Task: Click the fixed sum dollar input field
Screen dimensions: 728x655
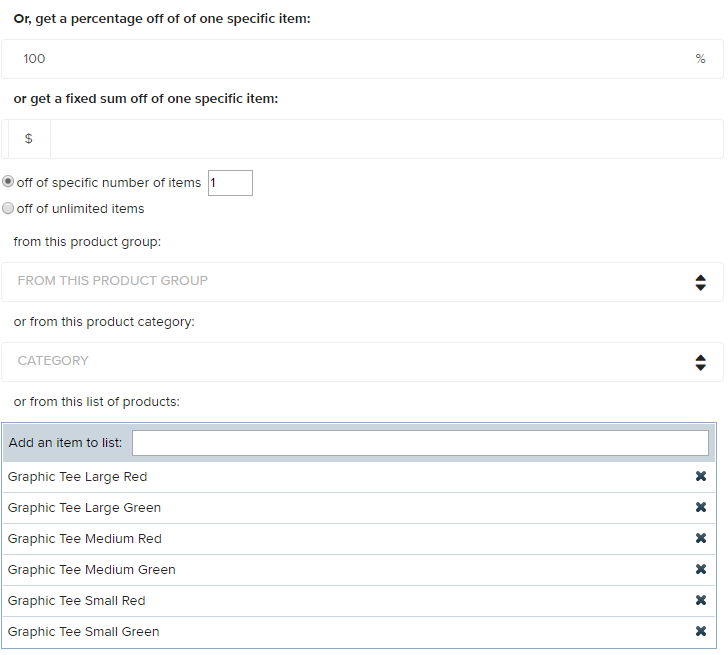Action: tap(386, 139)
